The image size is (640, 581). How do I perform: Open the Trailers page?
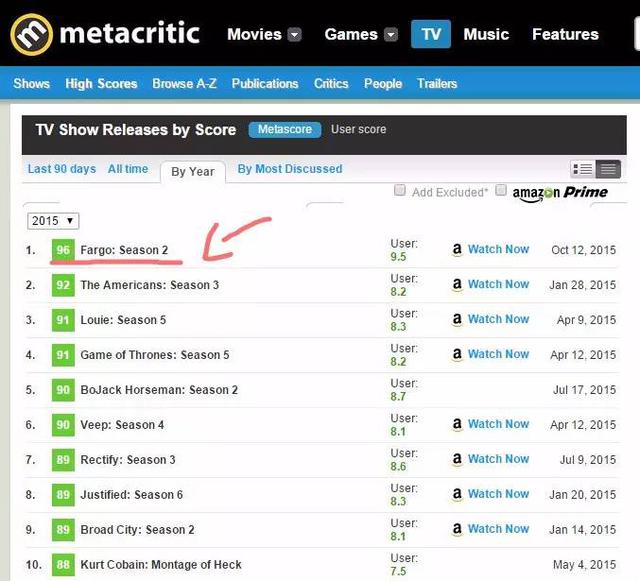(437, 84)
